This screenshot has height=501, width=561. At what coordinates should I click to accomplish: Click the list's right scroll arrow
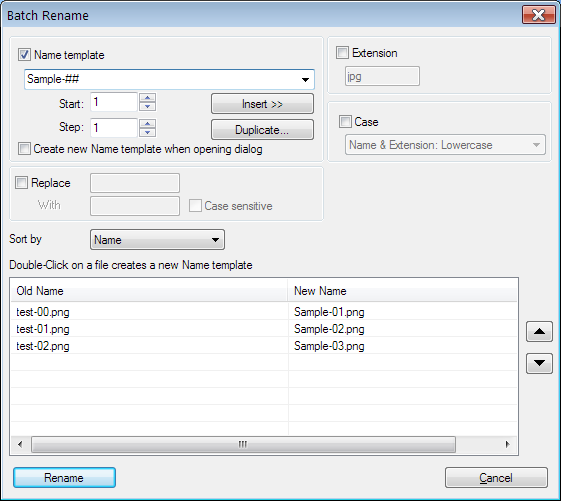point(507,444)
